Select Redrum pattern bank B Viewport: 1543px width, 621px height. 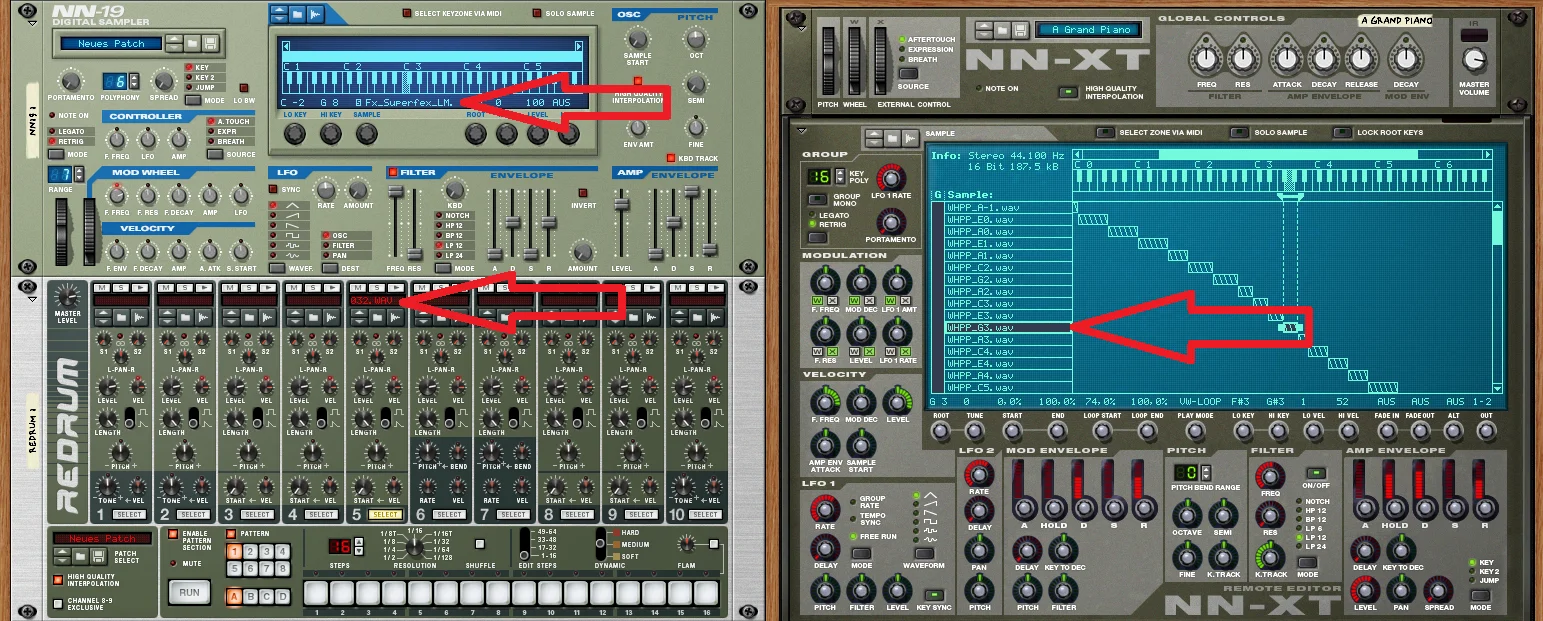250,598
